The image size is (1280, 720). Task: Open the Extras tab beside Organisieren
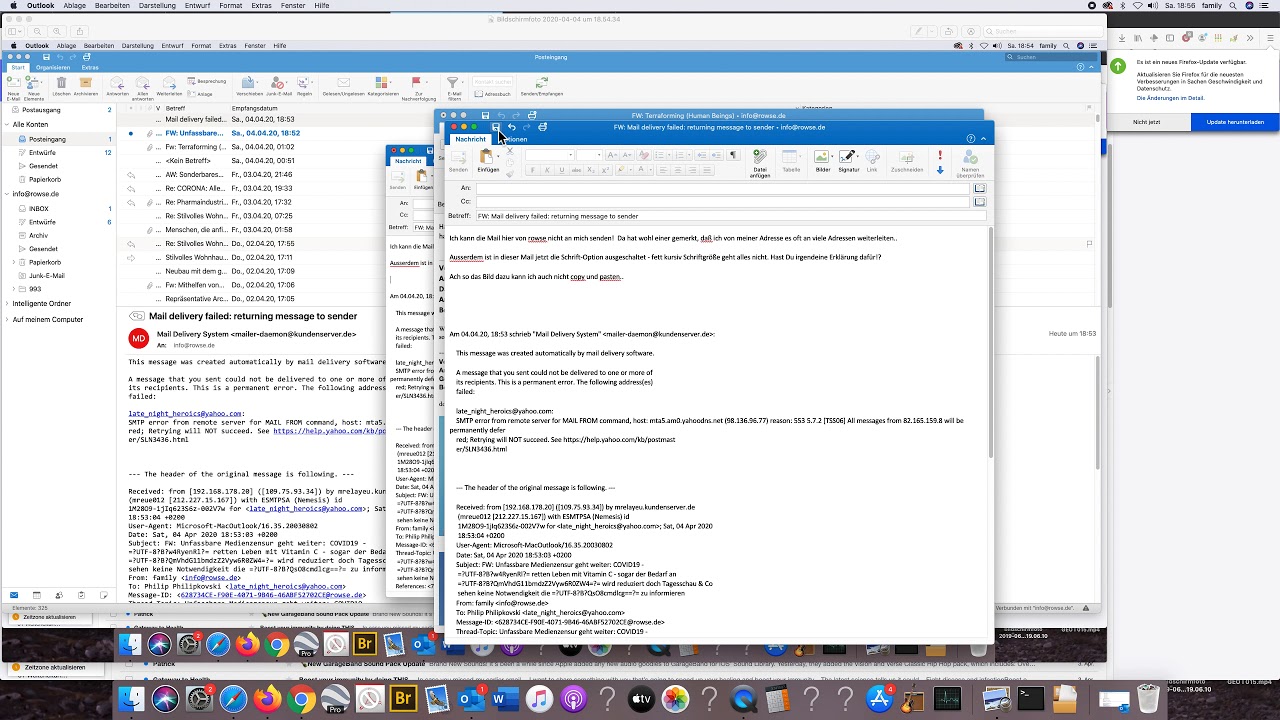point(90,67)
